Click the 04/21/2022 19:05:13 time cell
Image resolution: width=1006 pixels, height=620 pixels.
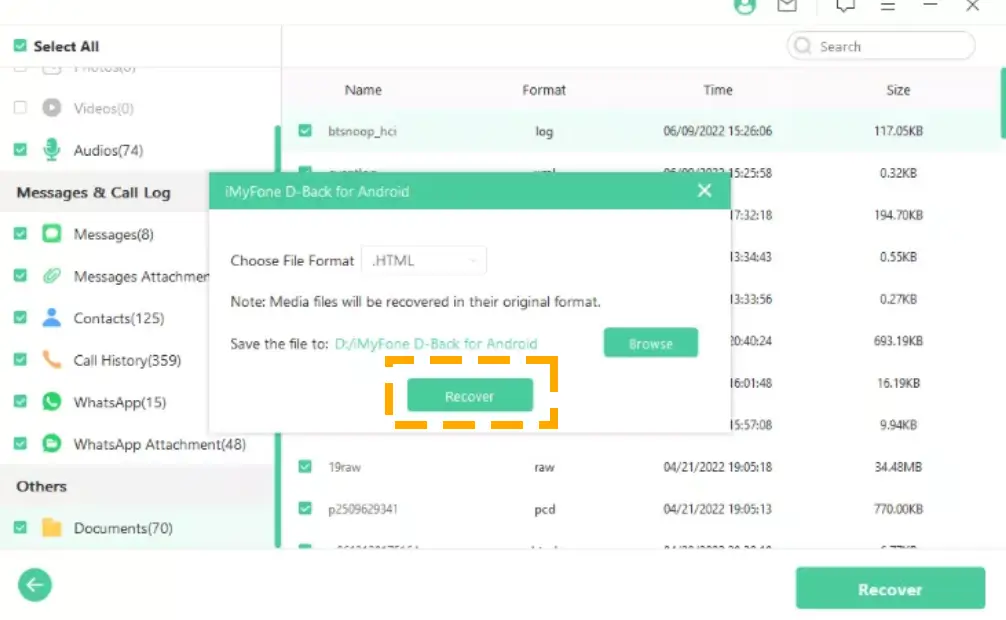[x=717, y=509]
